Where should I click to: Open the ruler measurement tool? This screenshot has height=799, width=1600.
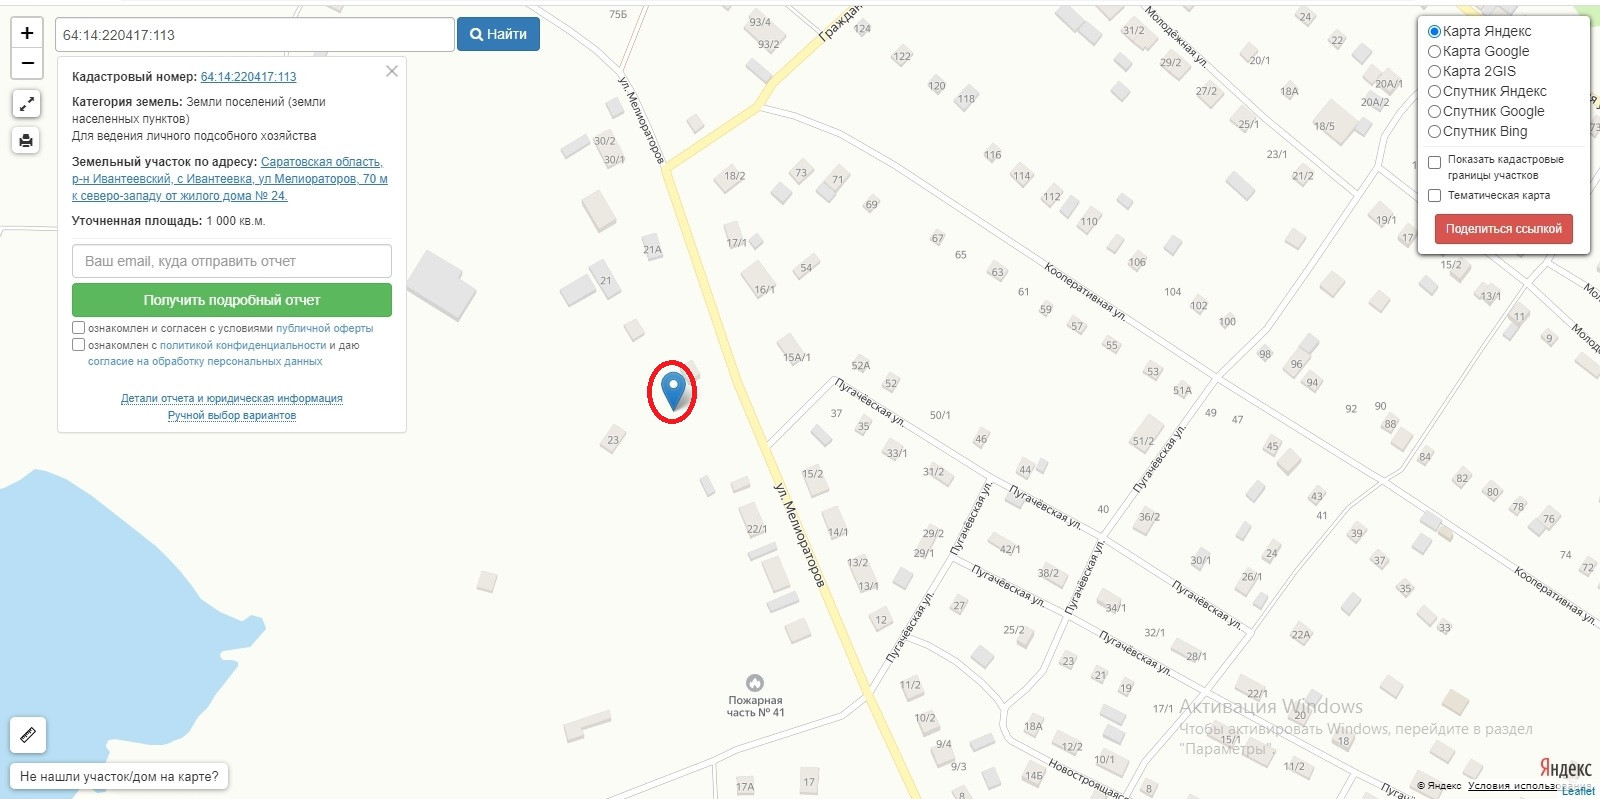(x=28, y=735)
